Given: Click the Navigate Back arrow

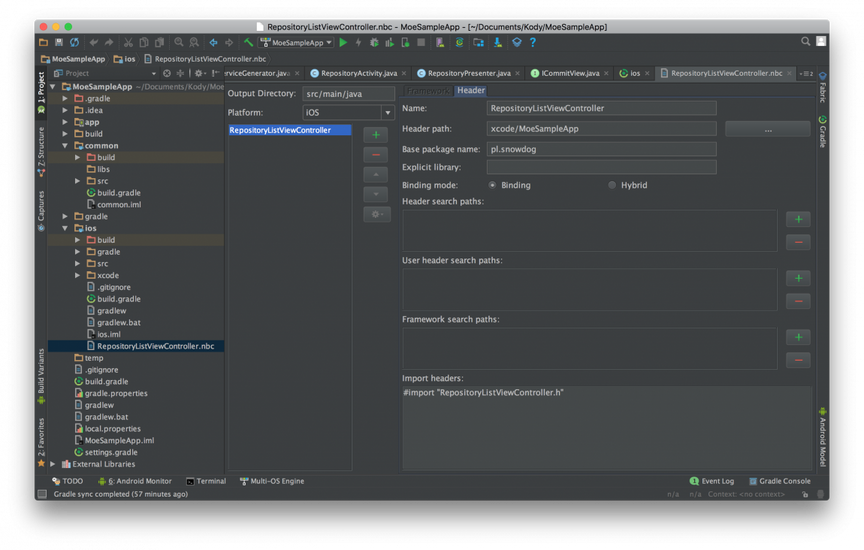Looking at the screenshot, I should click(x=213, y=42).
